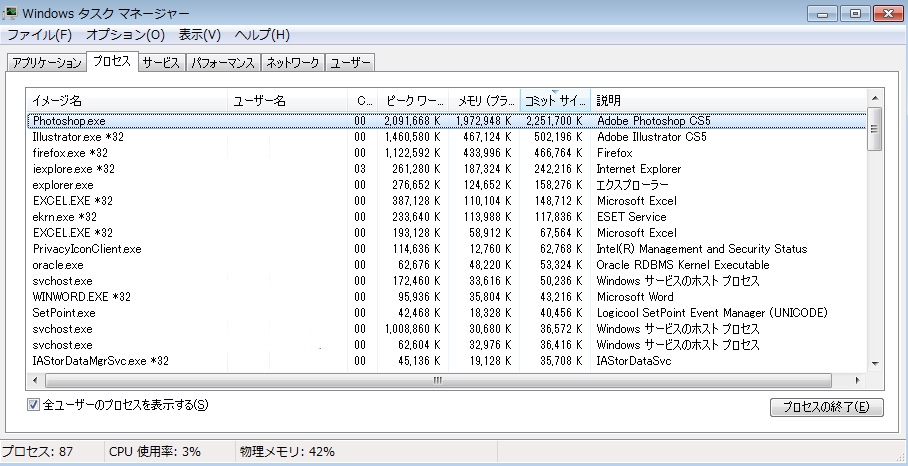Image resolution: width=908 pixels, height=466 pixels.
Task: Switch to the アプリケーション tab
Action: [46, 63]
